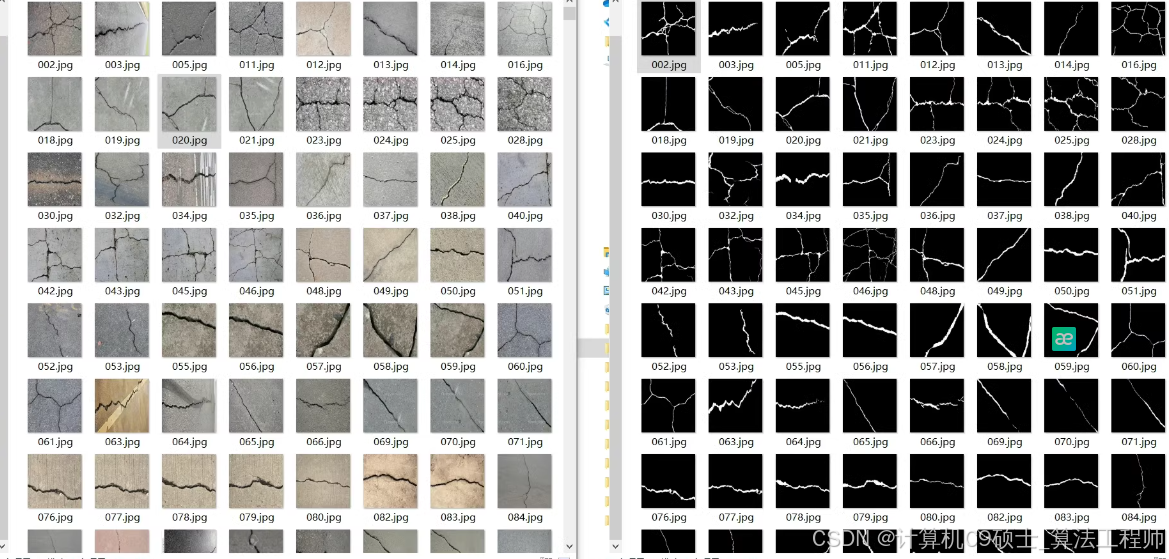
Task: Click file name 070.jpg in right window
Action: click(1071, 441)
